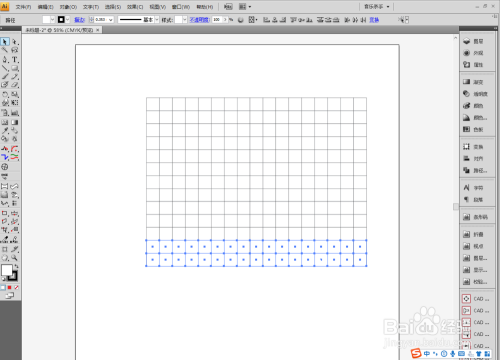Viewport: 500px width, 360px height.
Task: Open 编辑(E) menu
Action: point(45,7)
